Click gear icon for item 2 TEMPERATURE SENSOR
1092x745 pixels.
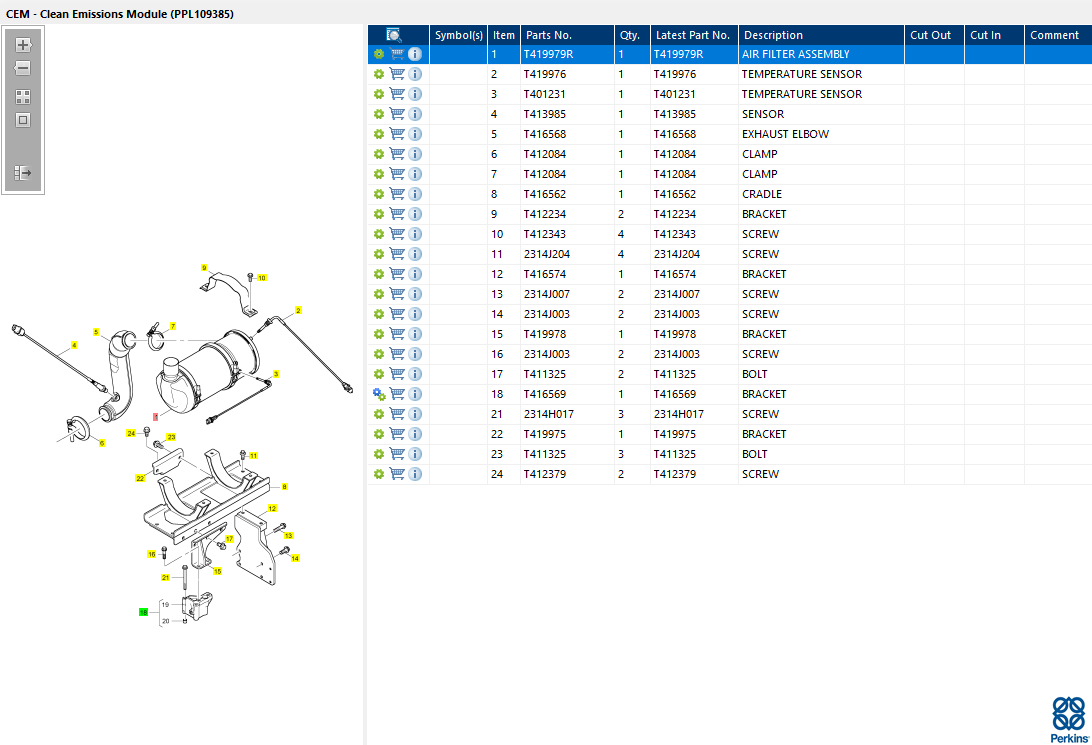click(x=379, y=74)
